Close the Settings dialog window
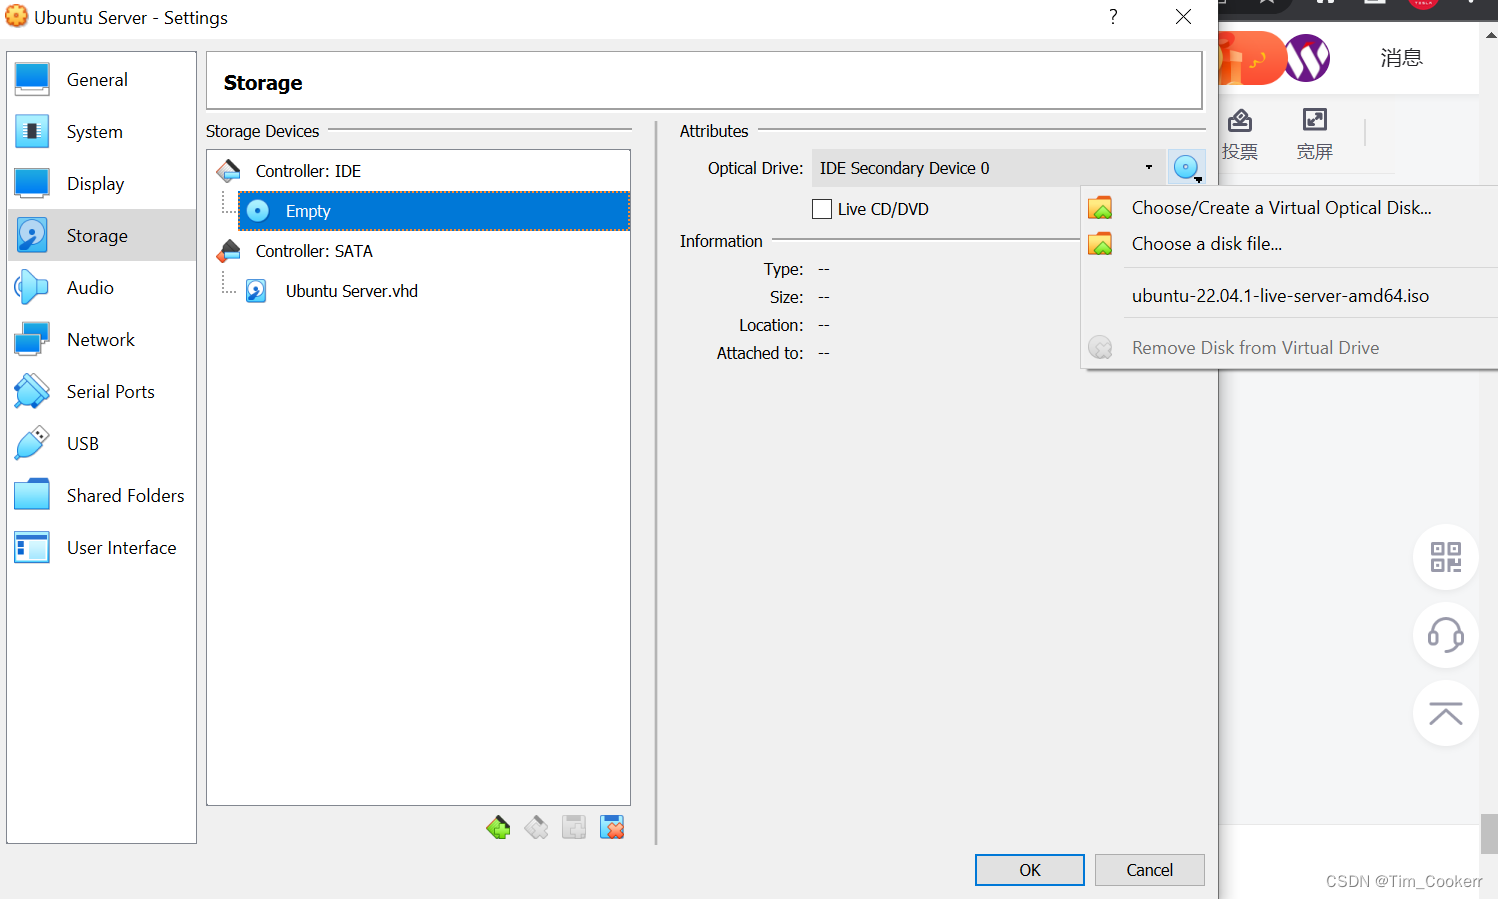The height and width of the screenshot is (899, 1498). coord(1183,17)
